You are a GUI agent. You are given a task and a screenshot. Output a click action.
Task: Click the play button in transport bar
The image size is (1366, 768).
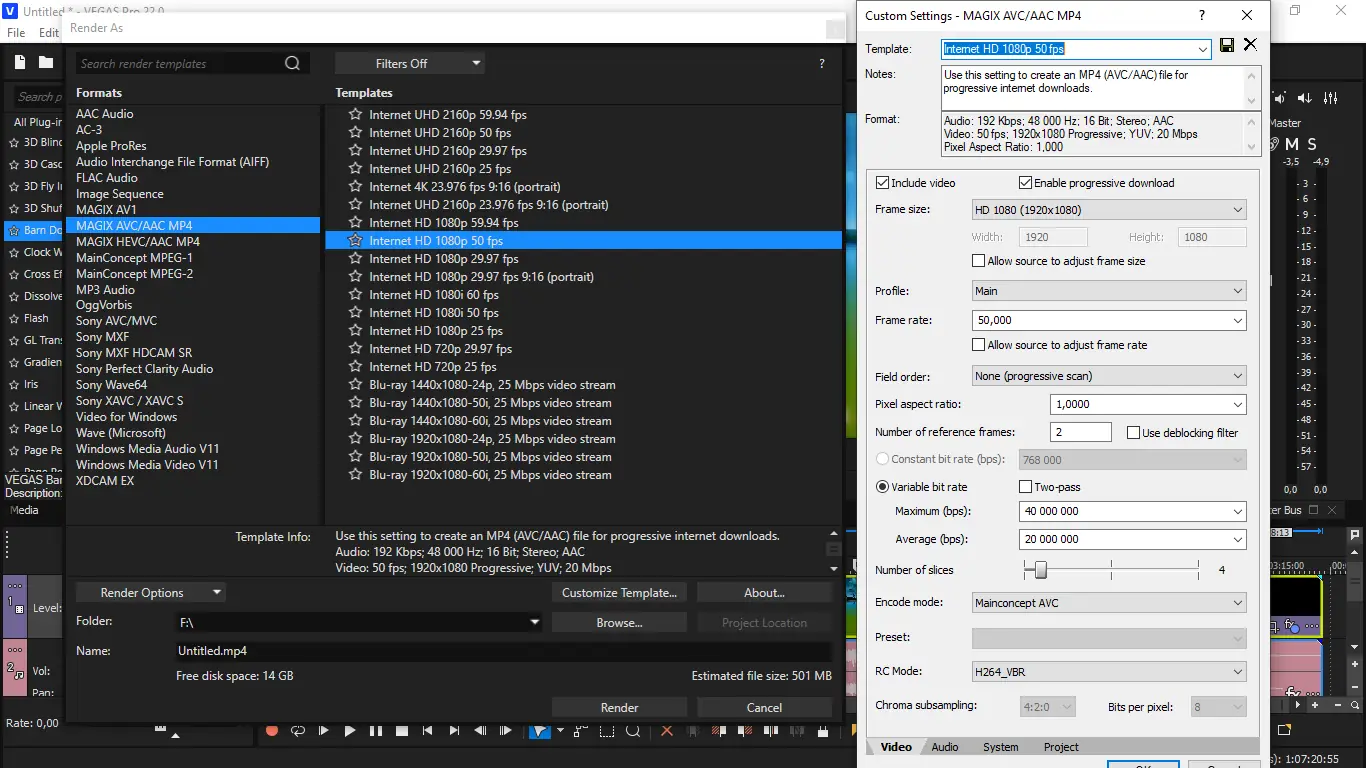click(350, 731)
